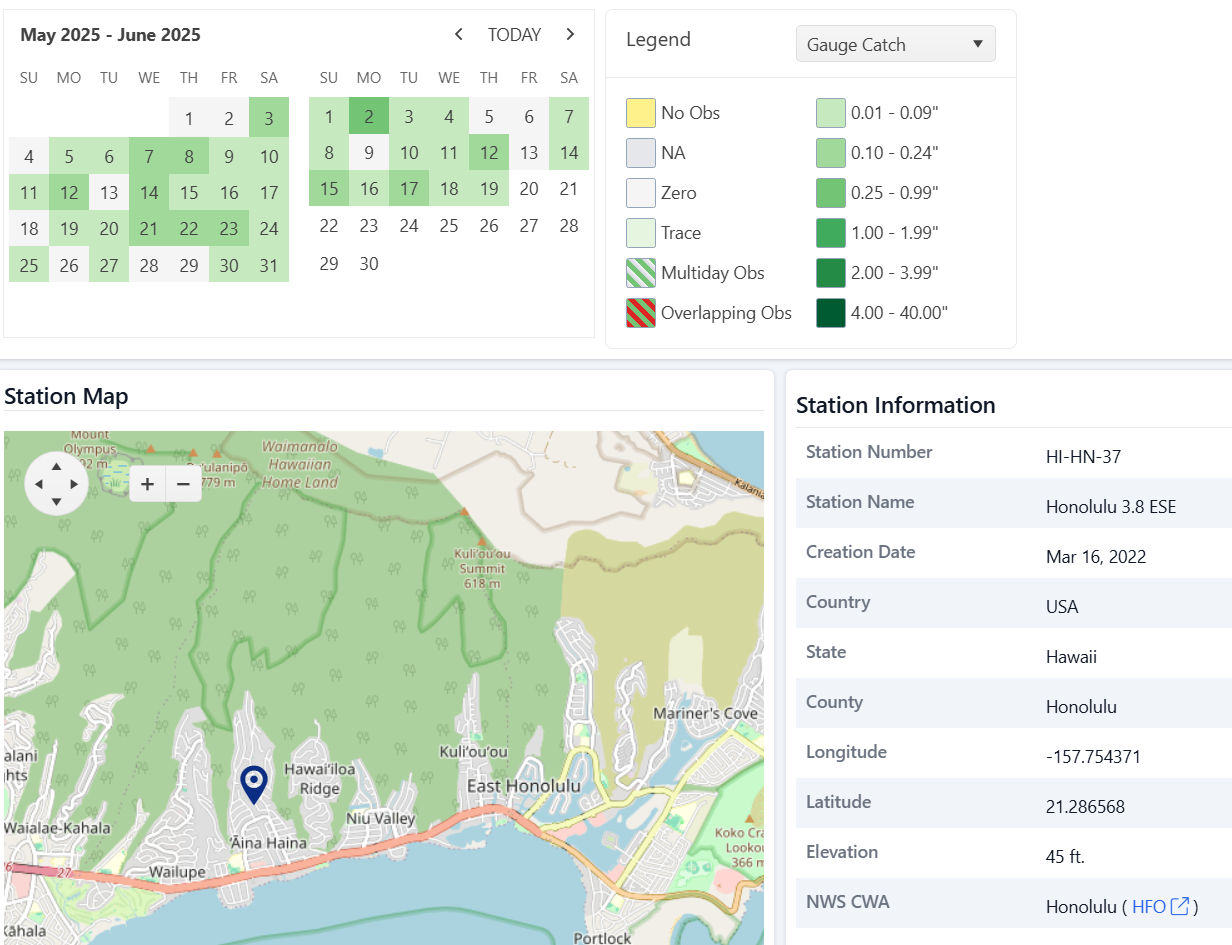Click the blue station location pin
This screenshot has width=1232, height=945.
coord(254,783)
